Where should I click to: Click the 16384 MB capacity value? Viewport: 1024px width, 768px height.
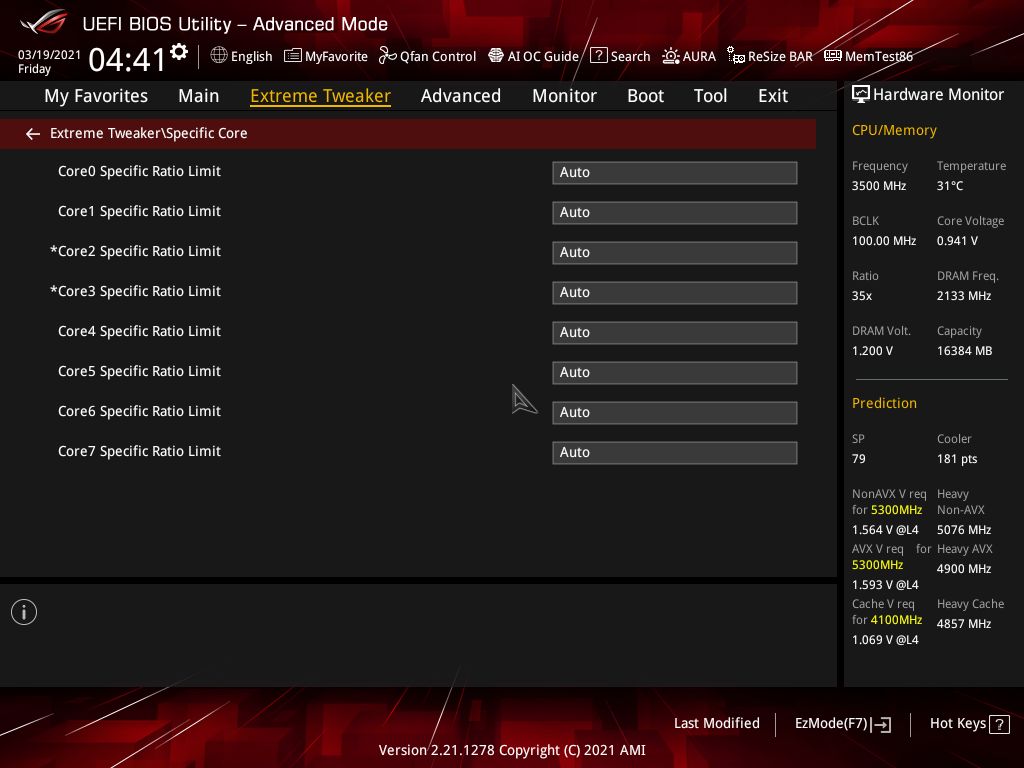tap(964, 351)
